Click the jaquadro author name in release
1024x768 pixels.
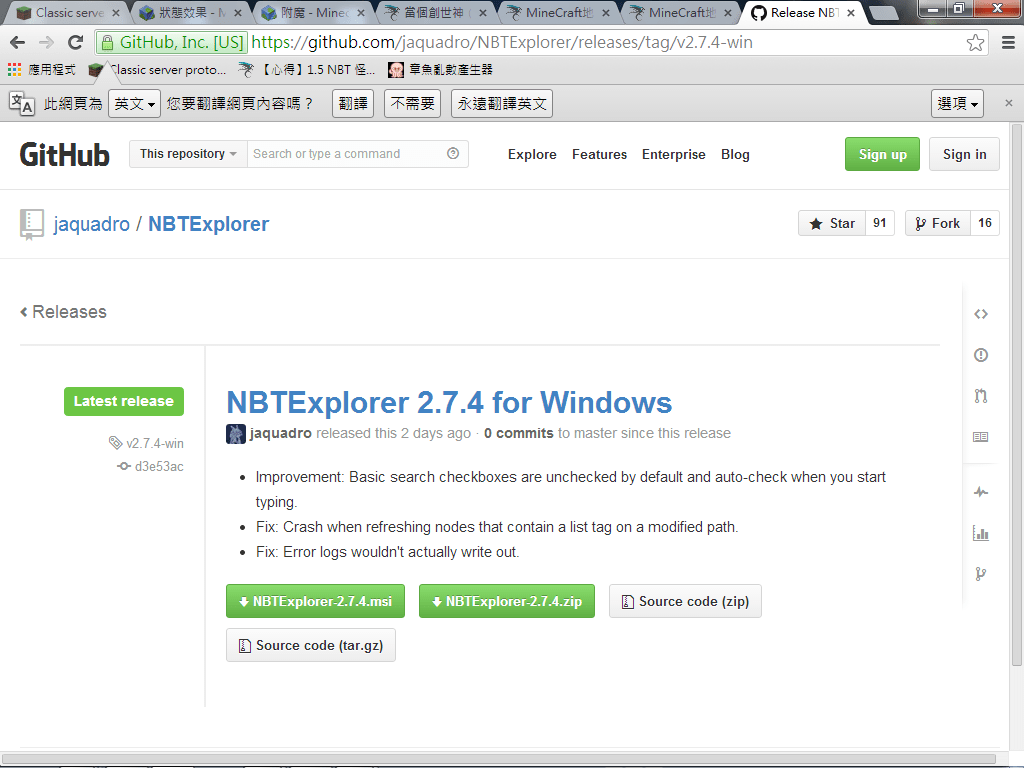coord(281,434)
